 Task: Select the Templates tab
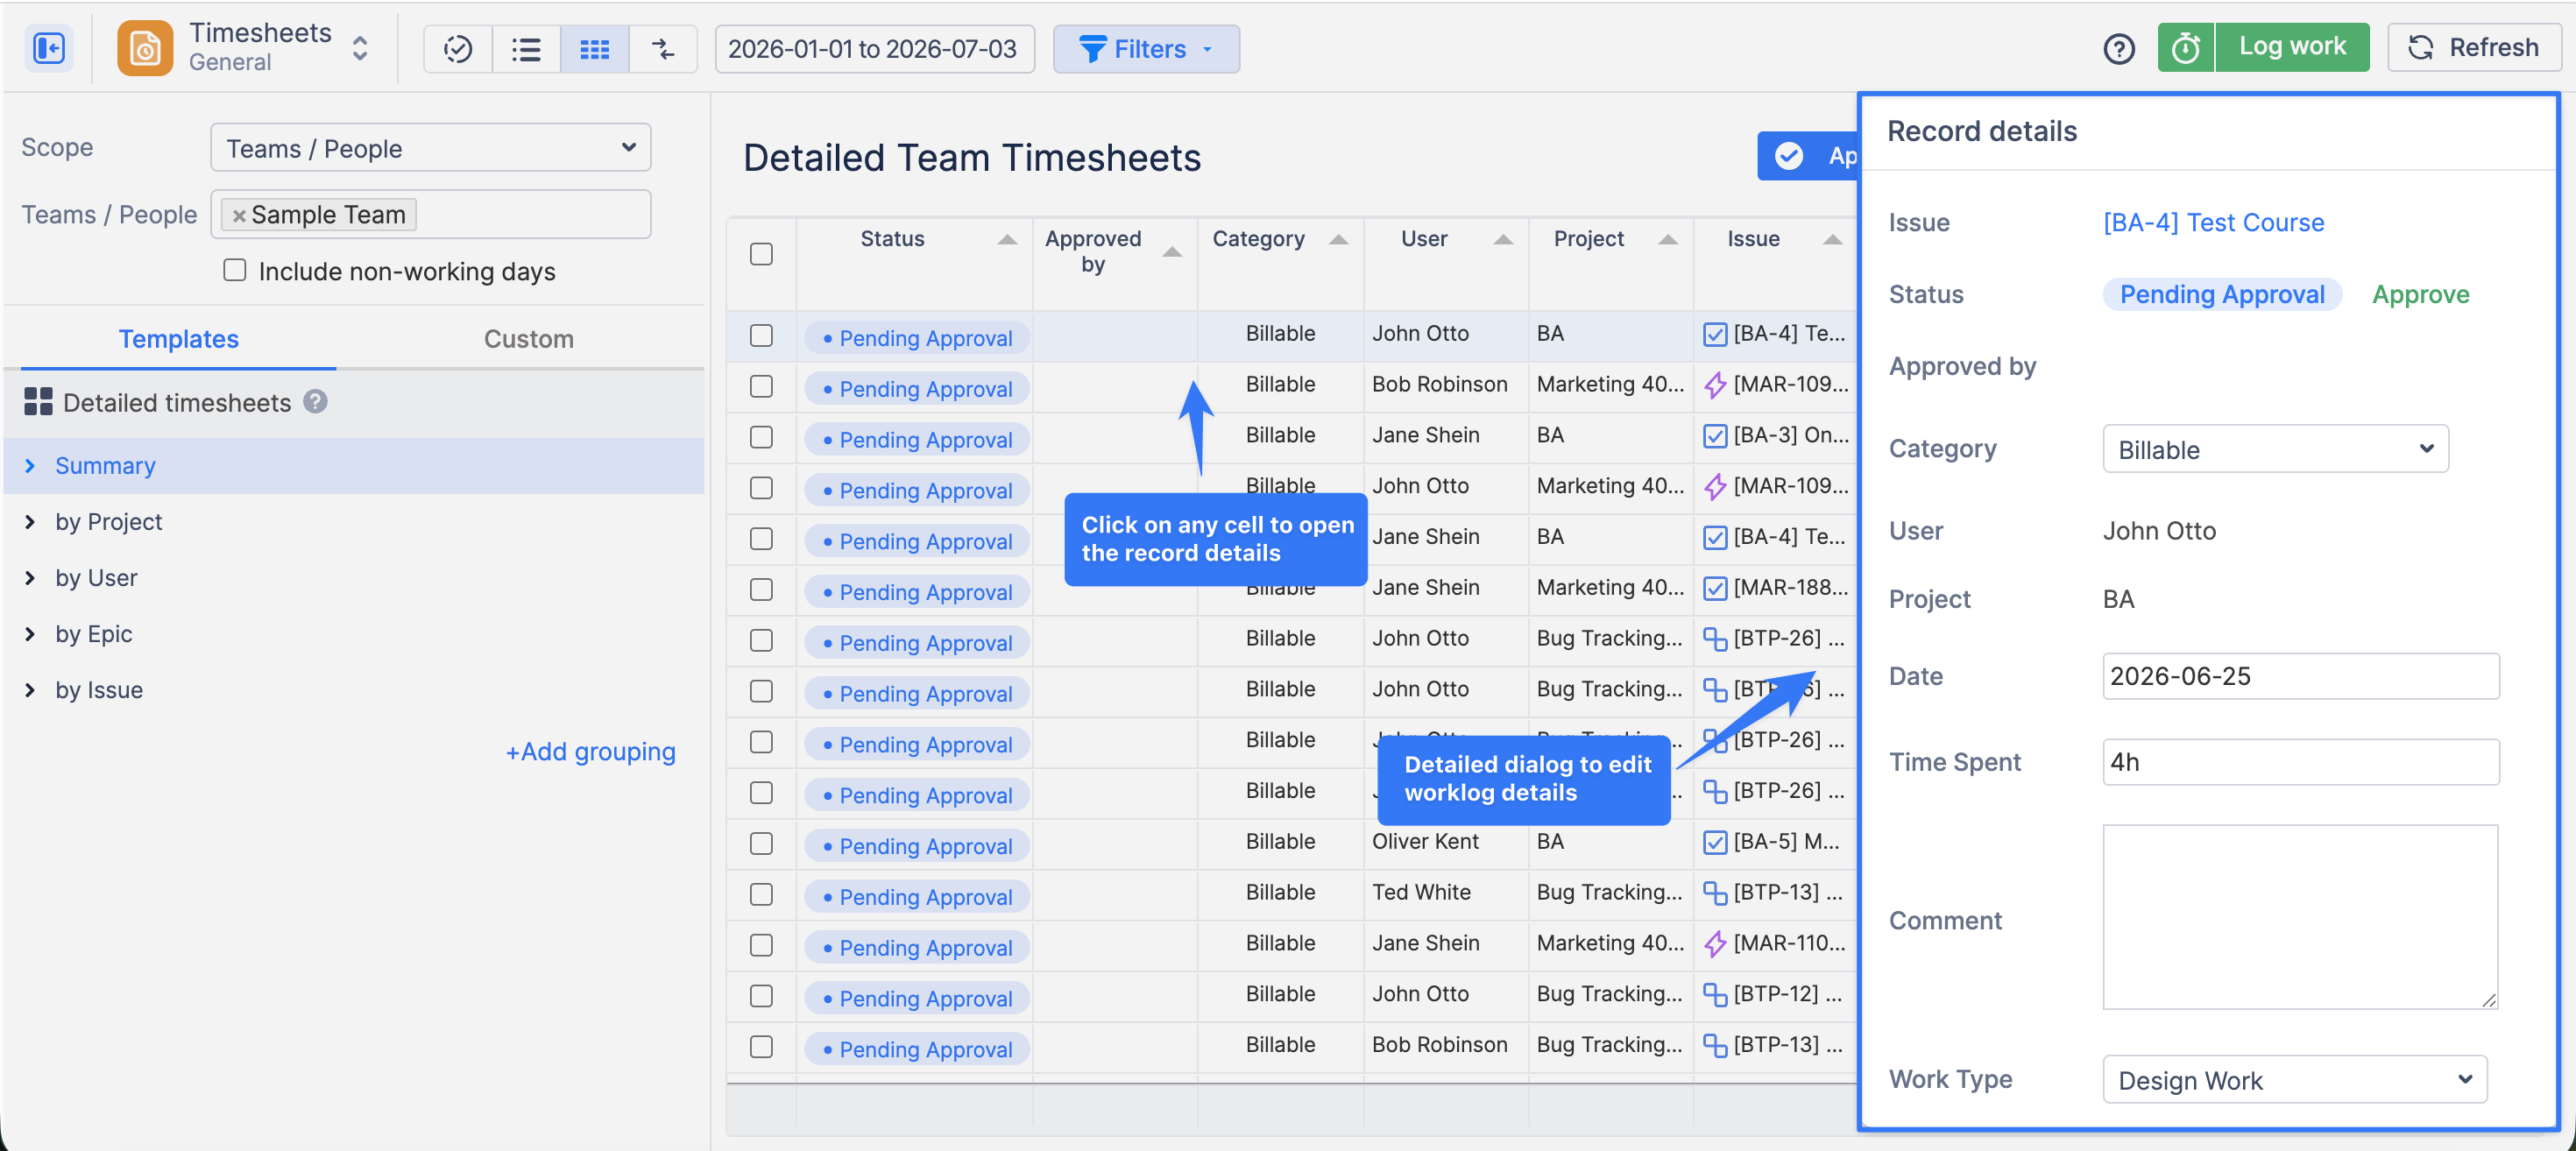[x=178, y=339]
